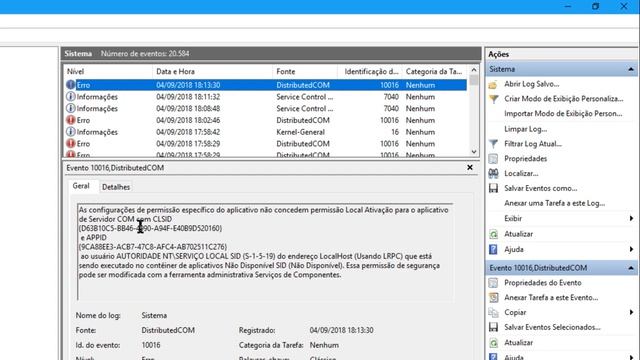Sort events by Data e Hora column

212,71
